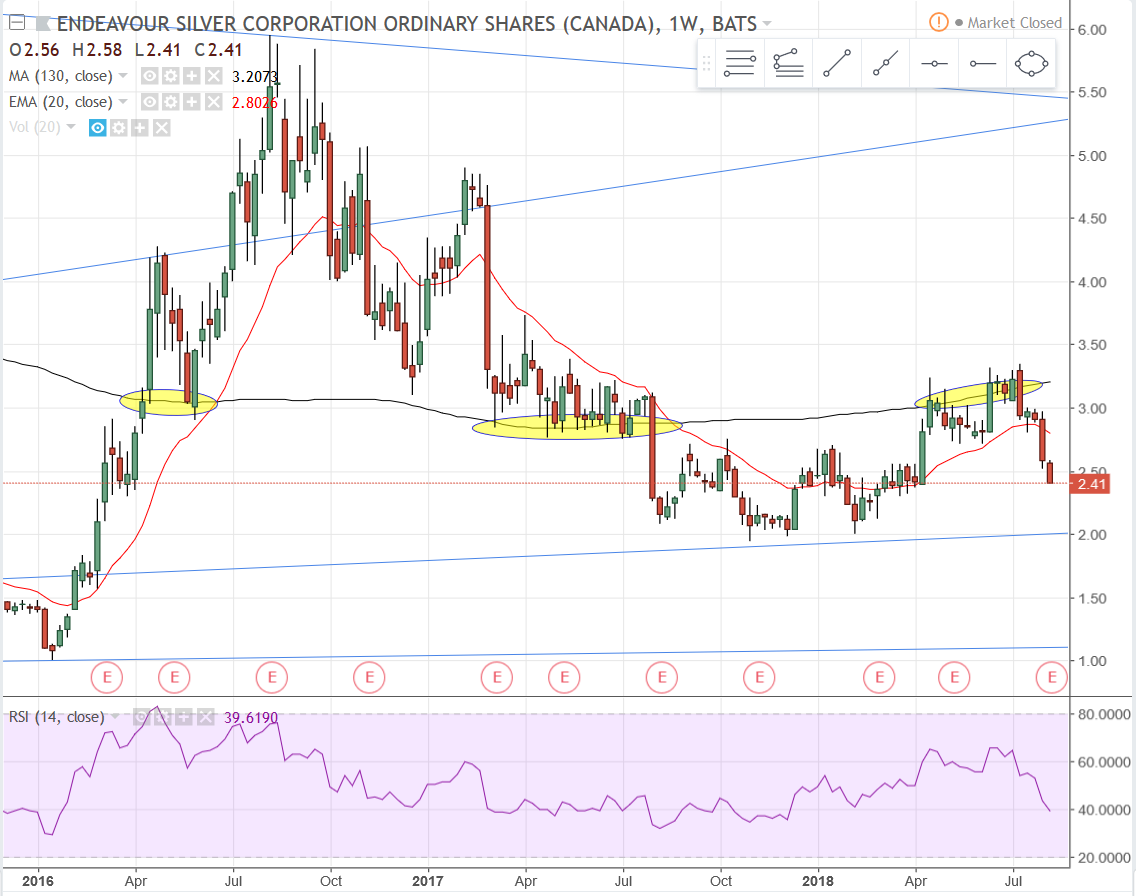This screenshot has height=896, width=1136.
Task: Open settings for the MA indicator
Action: click(x=170, y=76)
